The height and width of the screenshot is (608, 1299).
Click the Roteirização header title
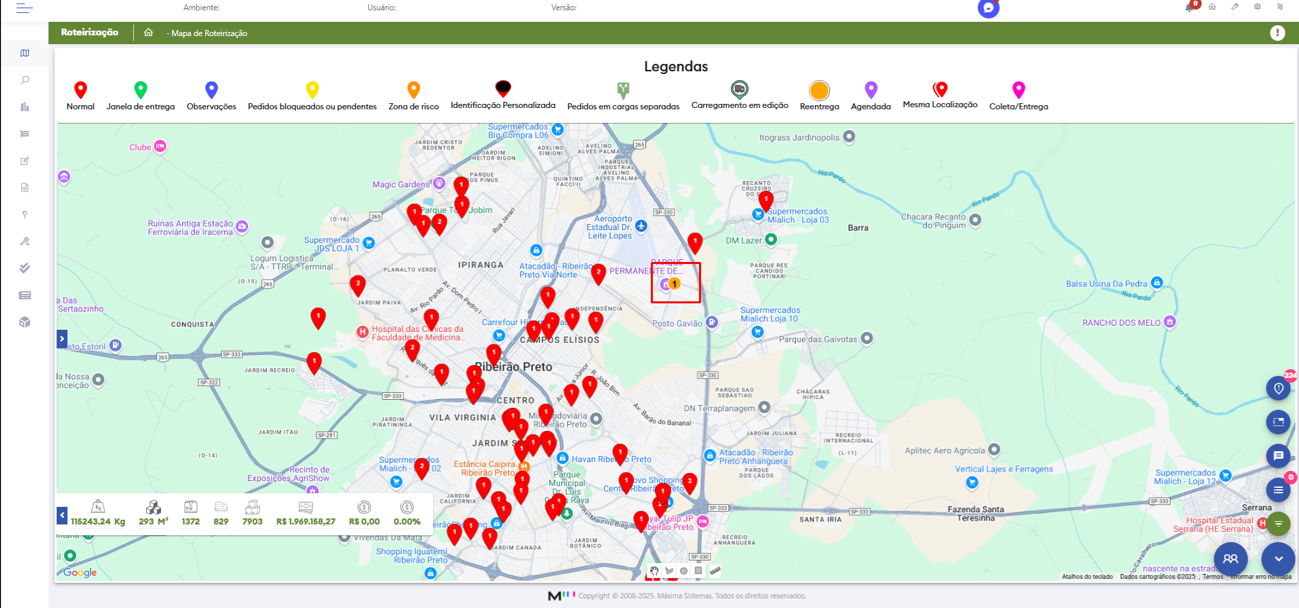click(x=89, y=33)
